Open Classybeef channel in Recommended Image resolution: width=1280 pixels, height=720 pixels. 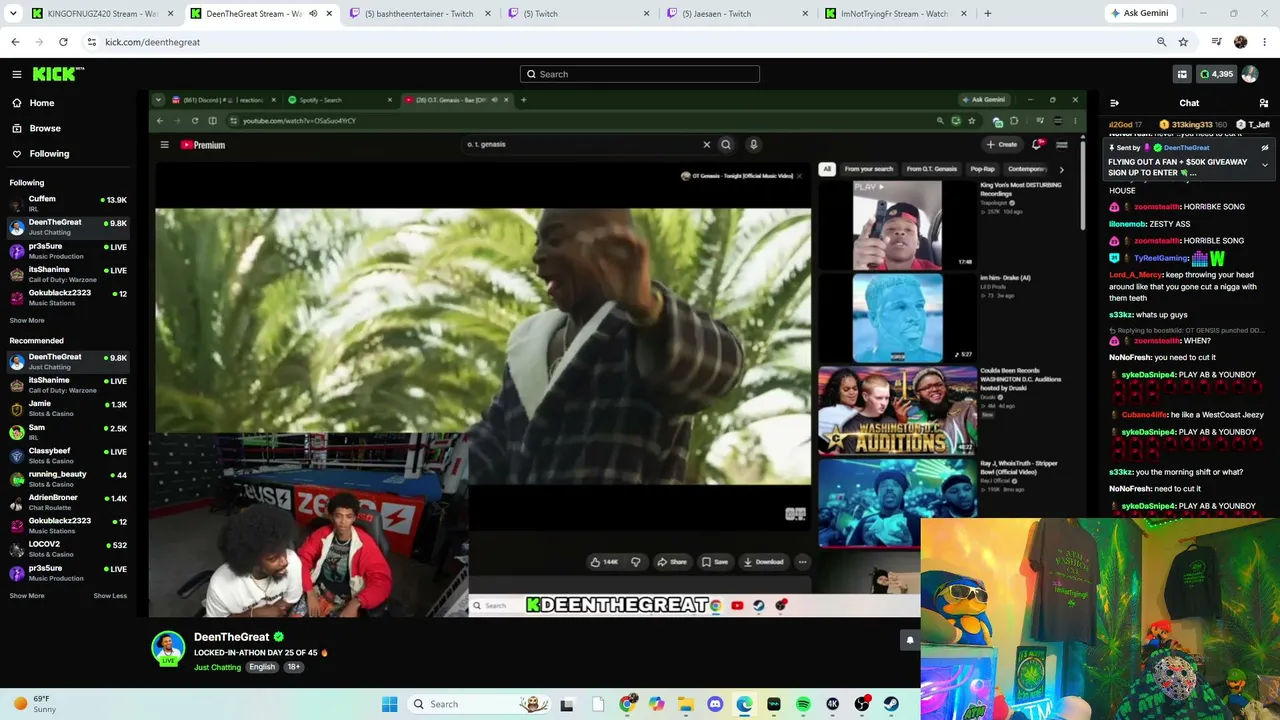tap(68, 455)
